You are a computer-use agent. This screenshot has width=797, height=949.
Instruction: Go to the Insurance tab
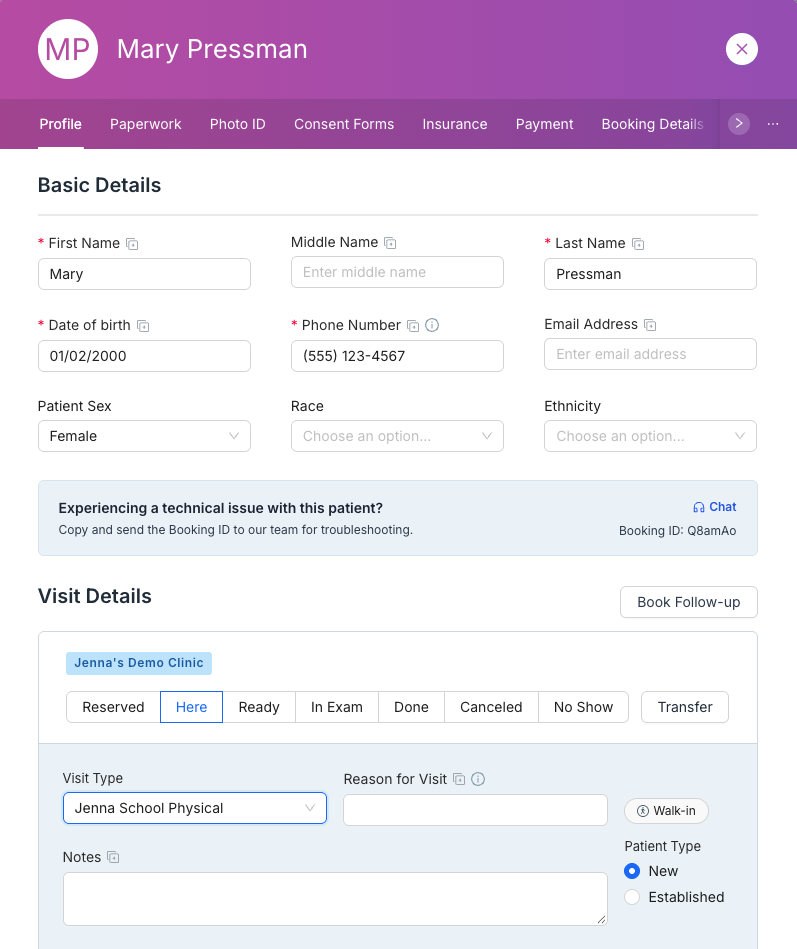pyautogui.click(x=454, y=124)
